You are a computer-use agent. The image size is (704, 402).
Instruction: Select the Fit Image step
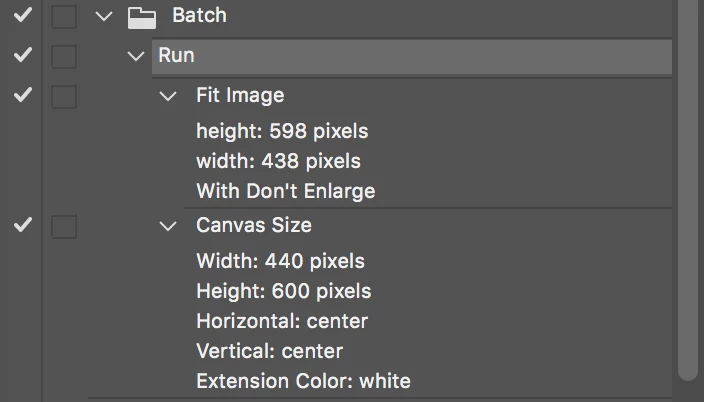click(x=240, y=95)
